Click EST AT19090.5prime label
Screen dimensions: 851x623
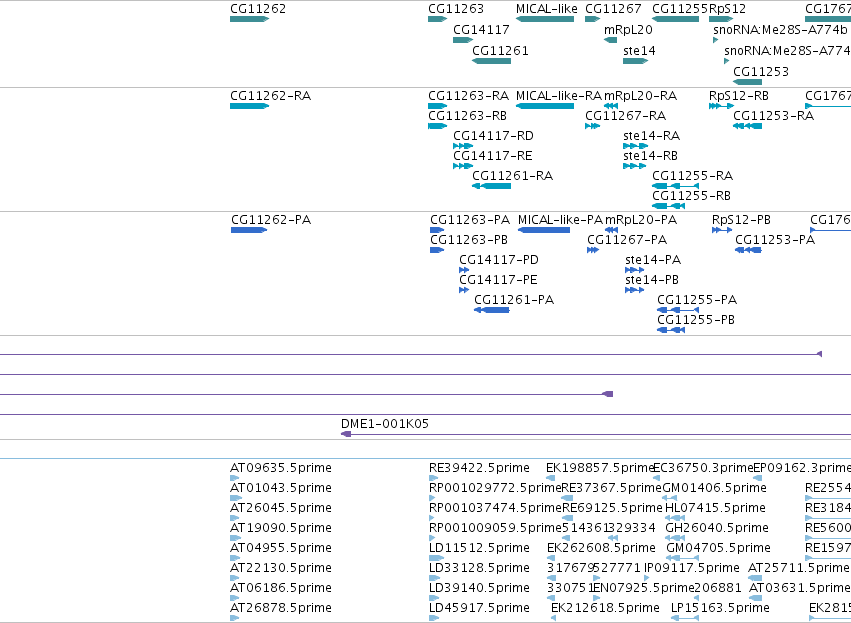281,527
